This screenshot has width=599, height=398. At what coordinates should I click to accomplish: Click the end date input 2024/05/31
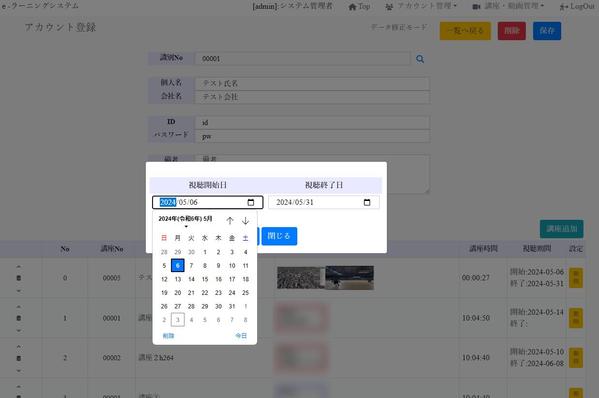[324, 202]
